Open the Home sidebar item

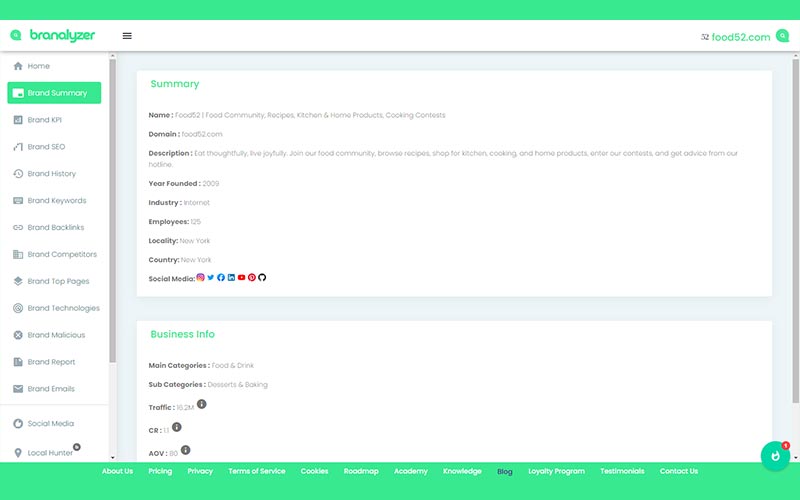coord(54,66)
